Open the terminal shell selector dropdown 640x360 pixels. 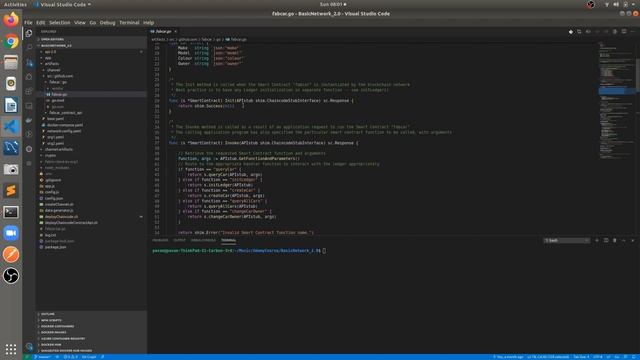click(567, 240)
